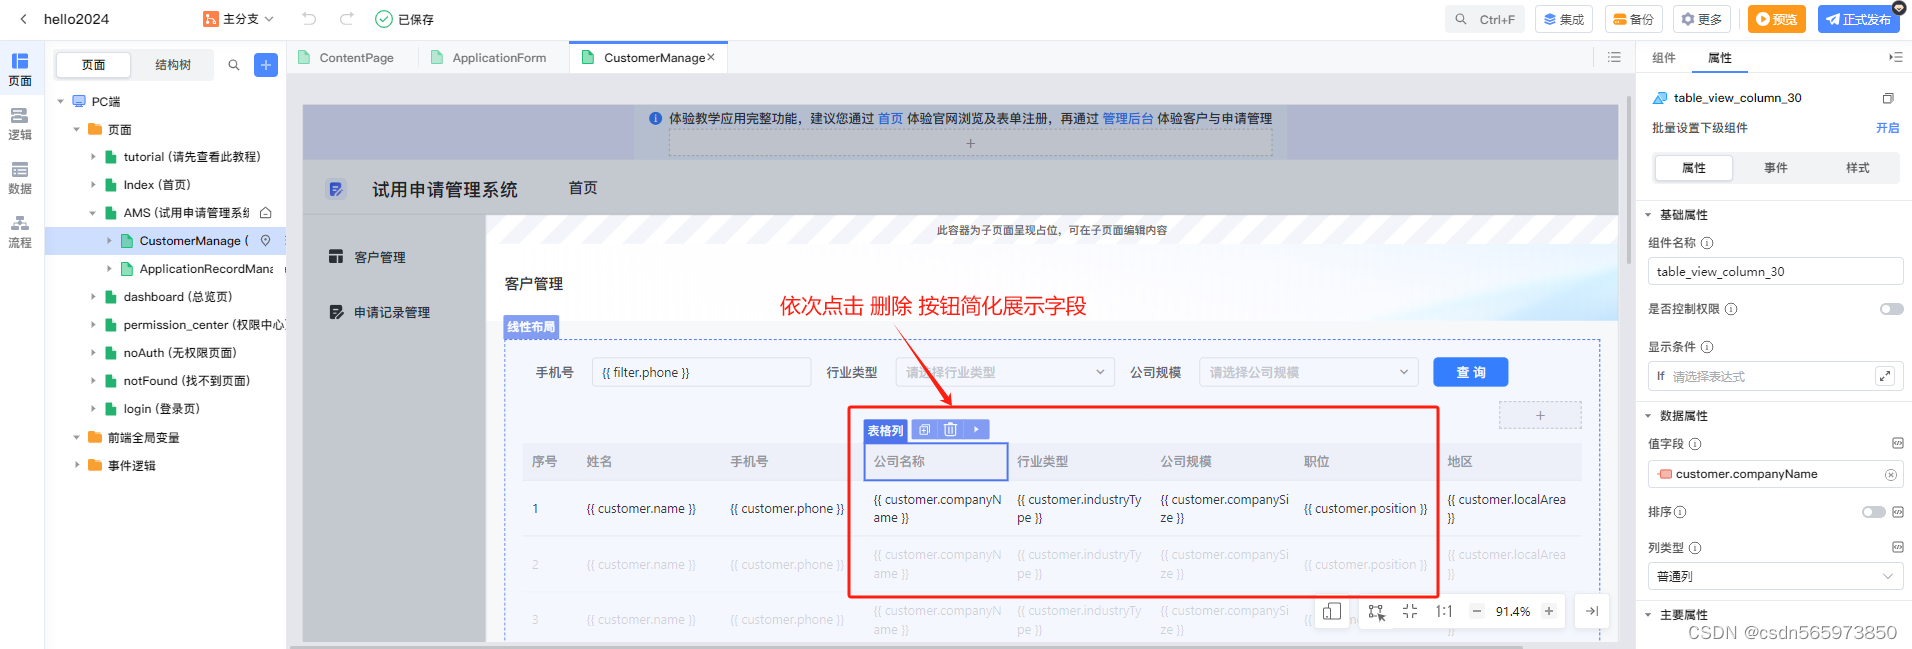Open the 逻辑 sidebar panel
This screenshot has width=1912, height=649.
point(20,123)
